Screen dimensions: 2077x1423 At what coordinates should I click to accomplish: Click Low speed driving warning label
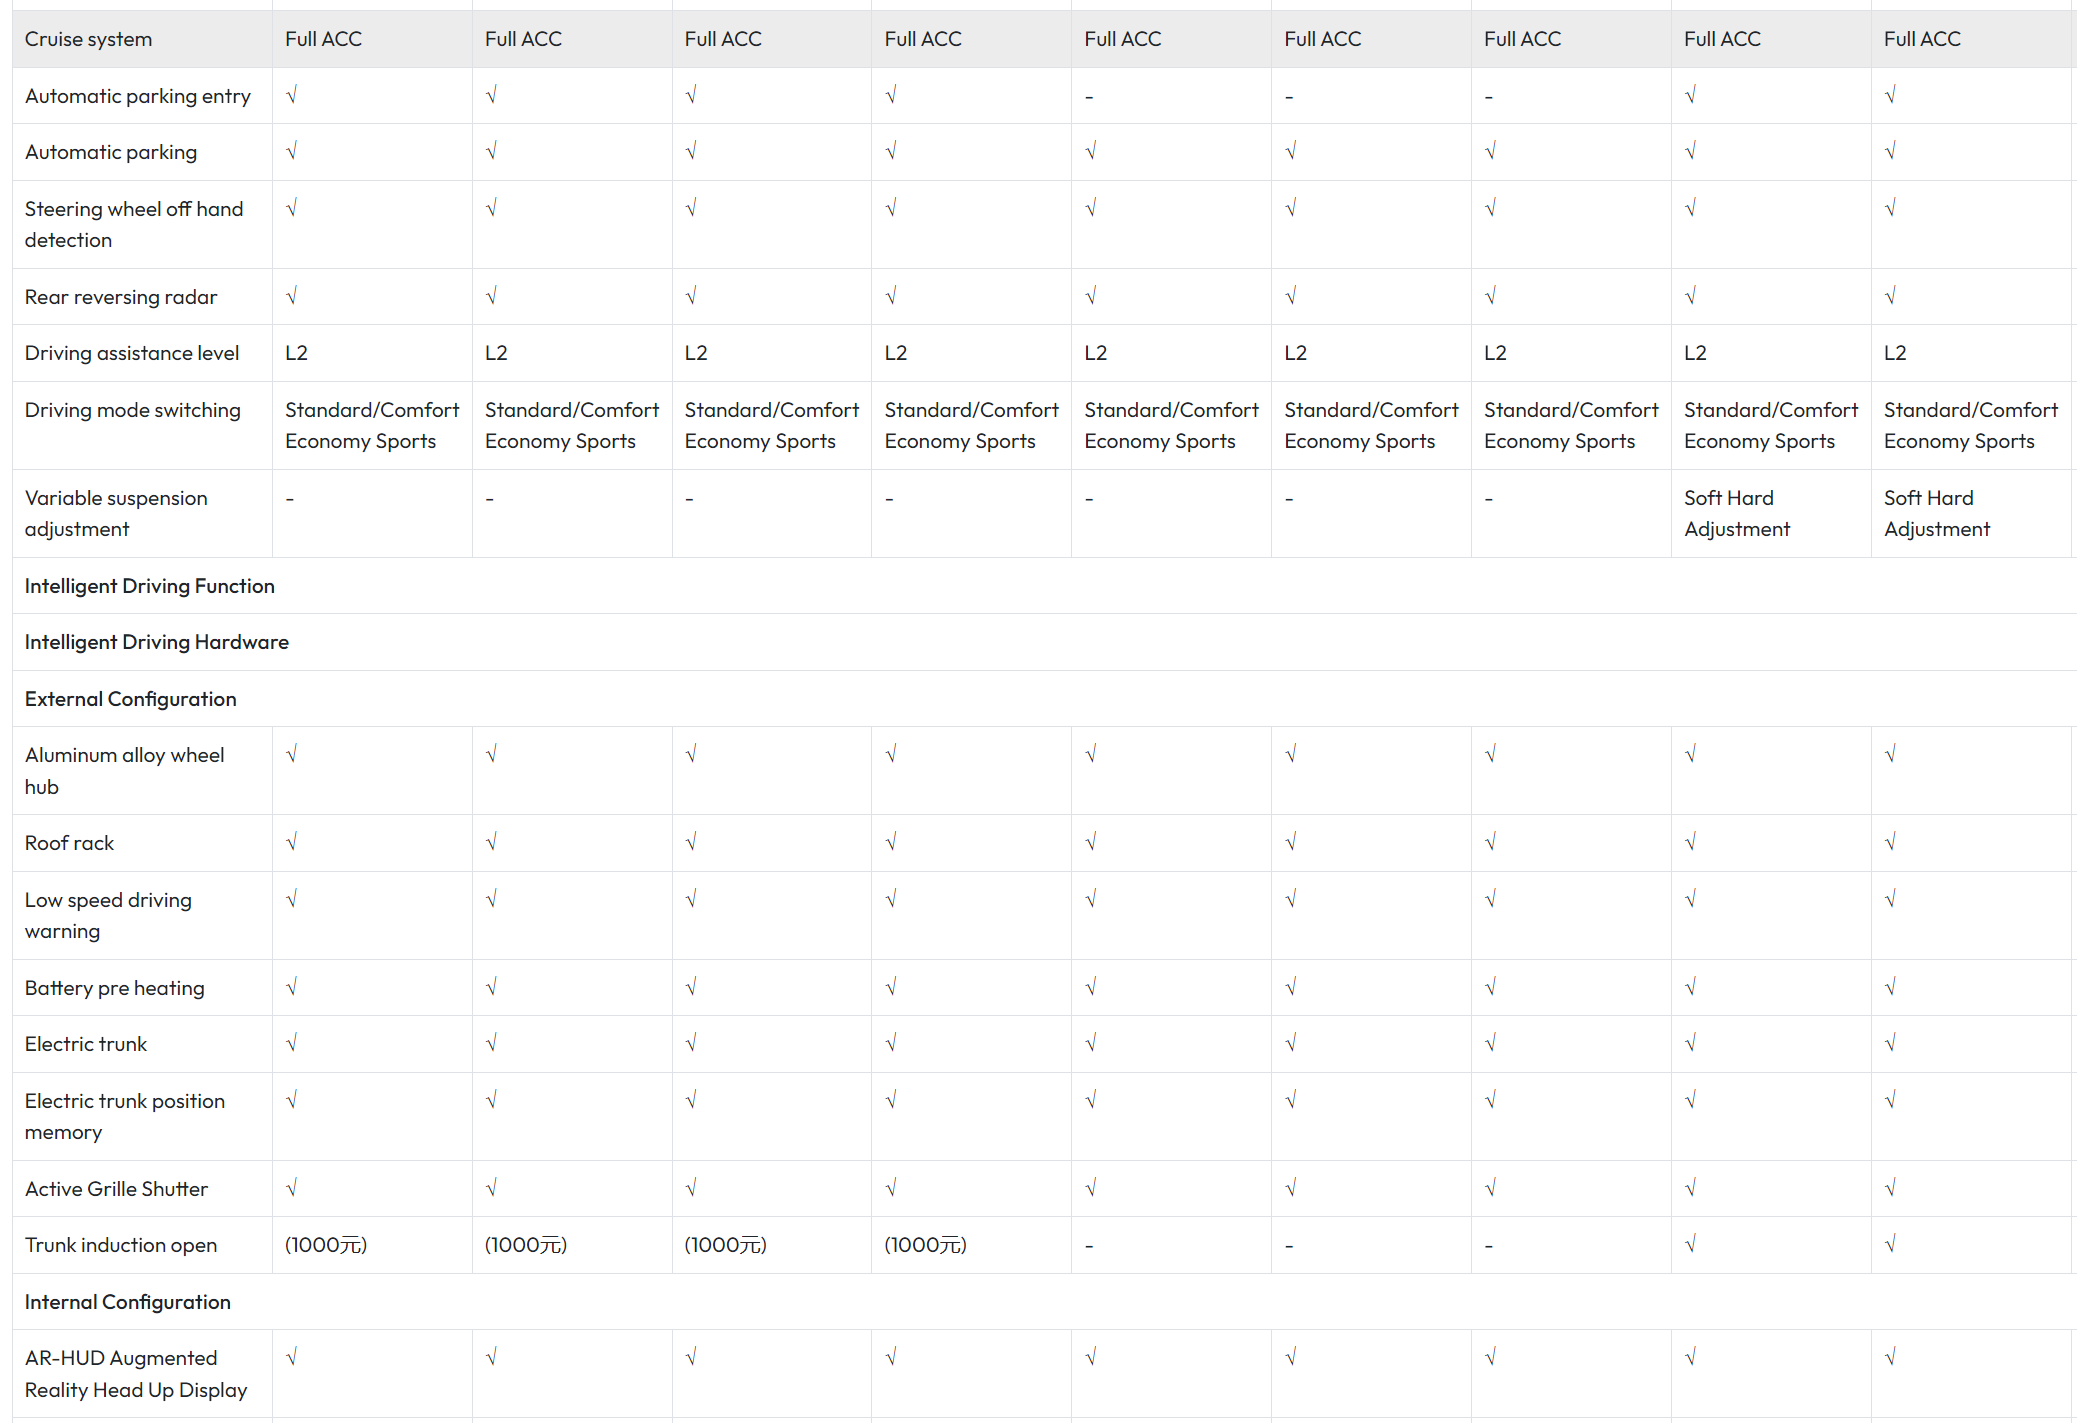108,915
